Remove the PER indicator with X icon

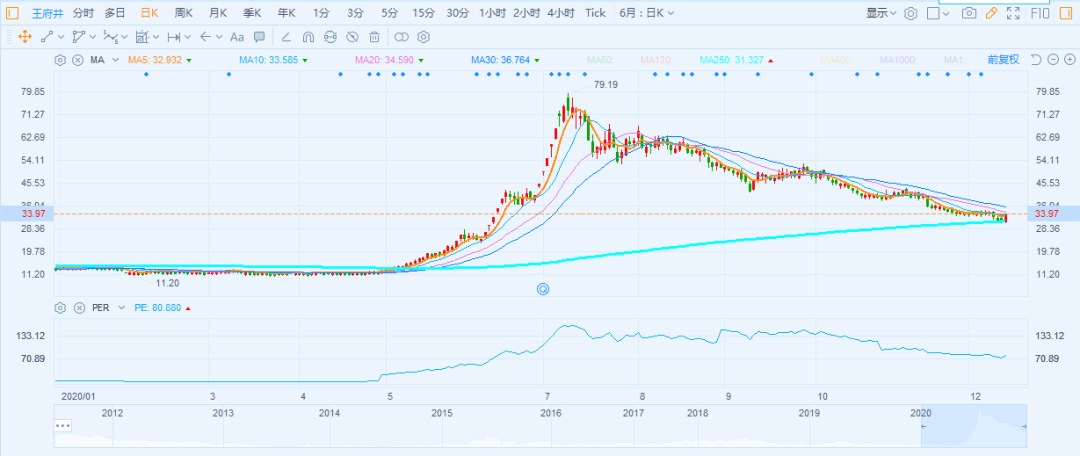coord(77,309)
